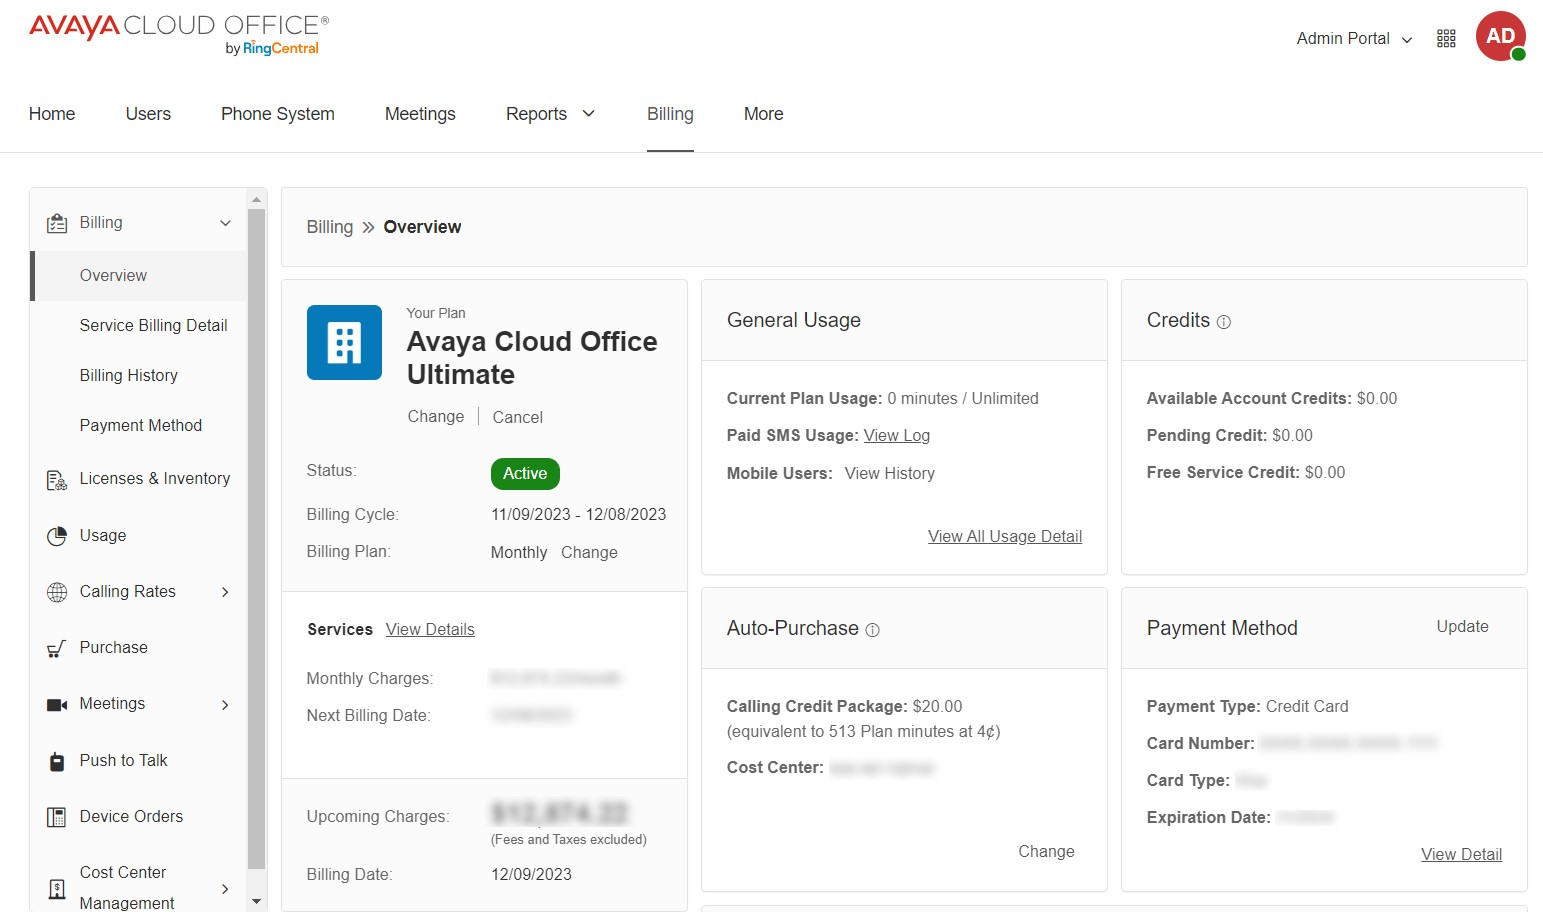
Task: Click the Push to Talk radio icon
Action: [x=57, y=761]
